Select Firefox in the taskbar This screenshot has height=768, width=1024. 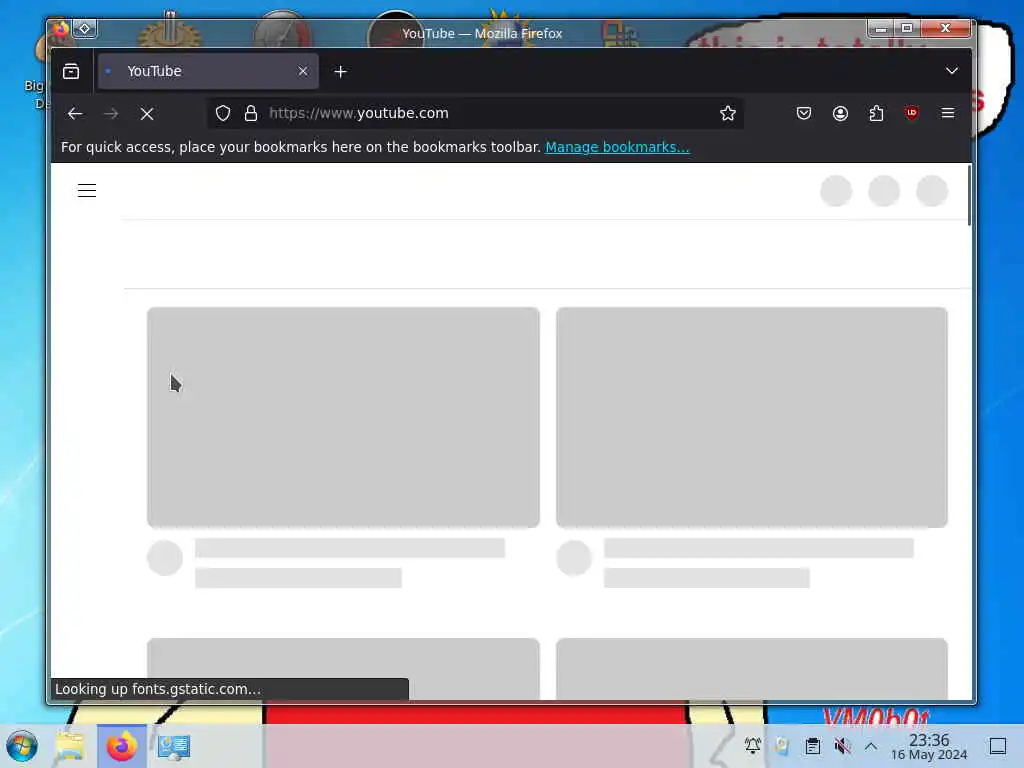[x=121, y=746]
